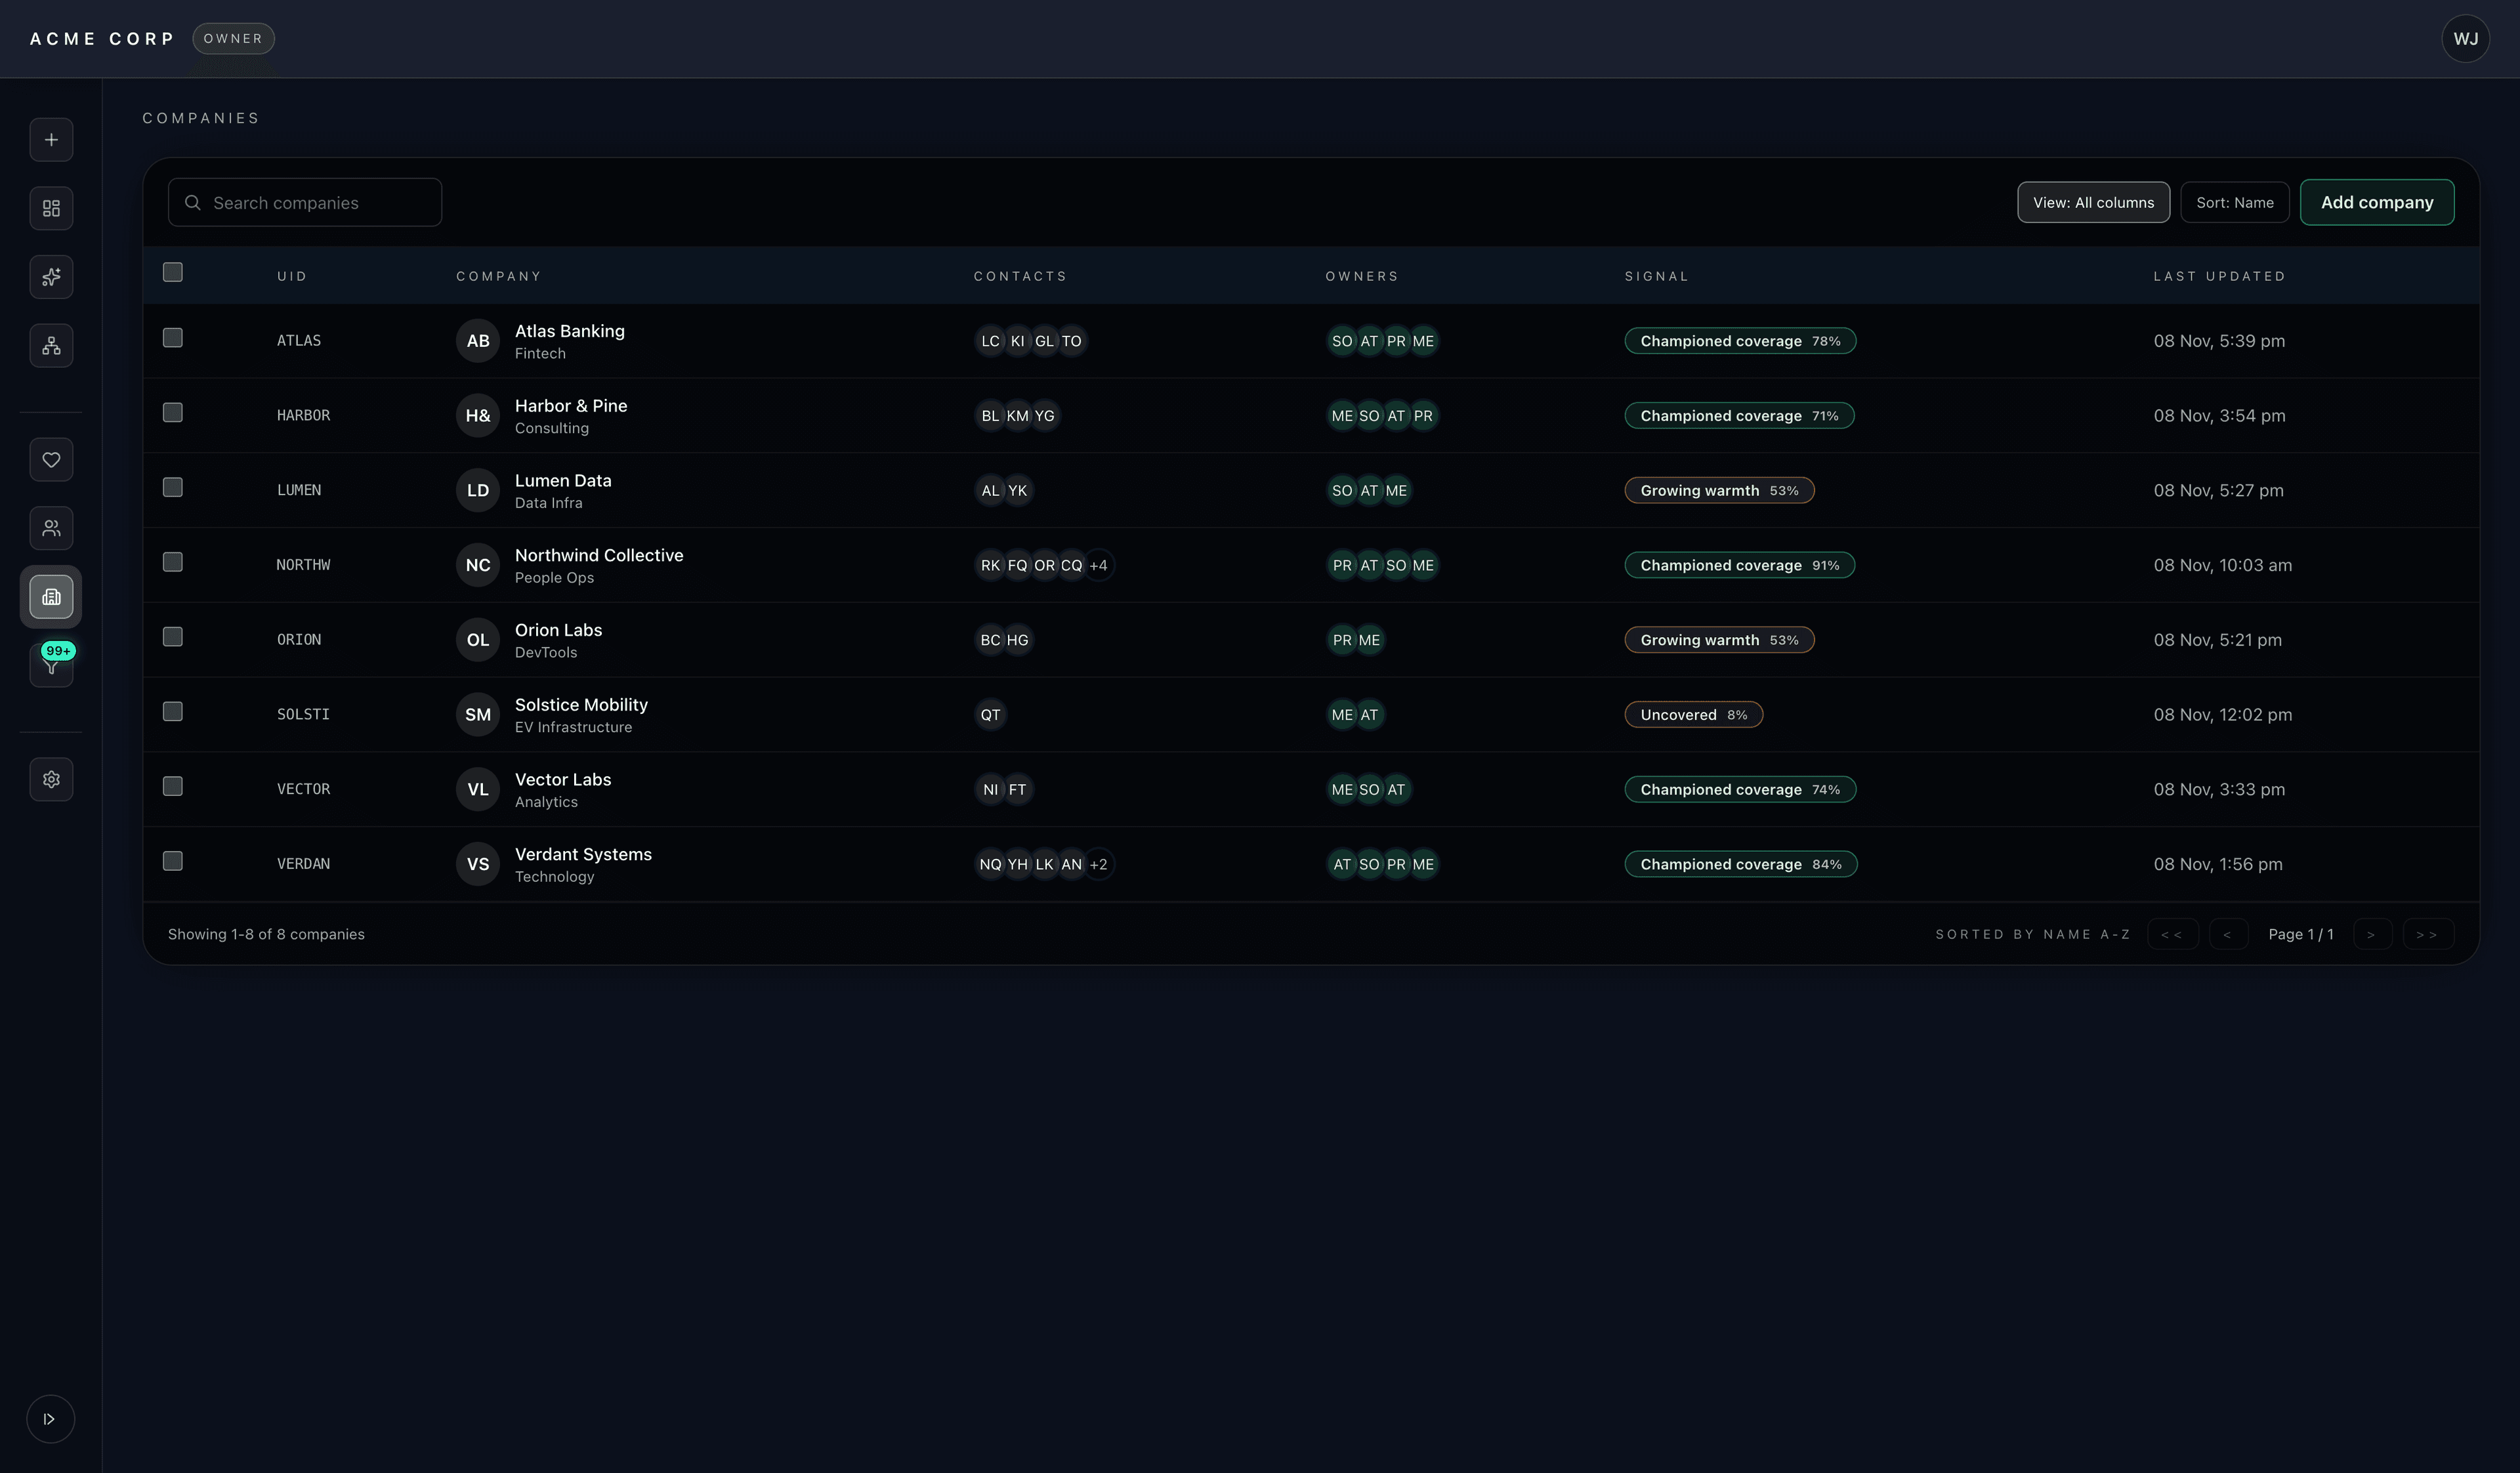Click the OWNER badge next to ACME CORP

pyautogui.click(x=233, y=38)
